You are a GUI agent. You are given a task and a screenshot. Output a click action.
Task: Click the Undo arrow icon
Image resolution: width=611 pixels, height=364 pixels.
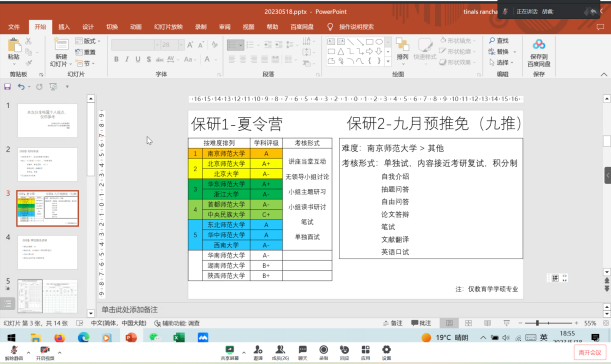21,87
